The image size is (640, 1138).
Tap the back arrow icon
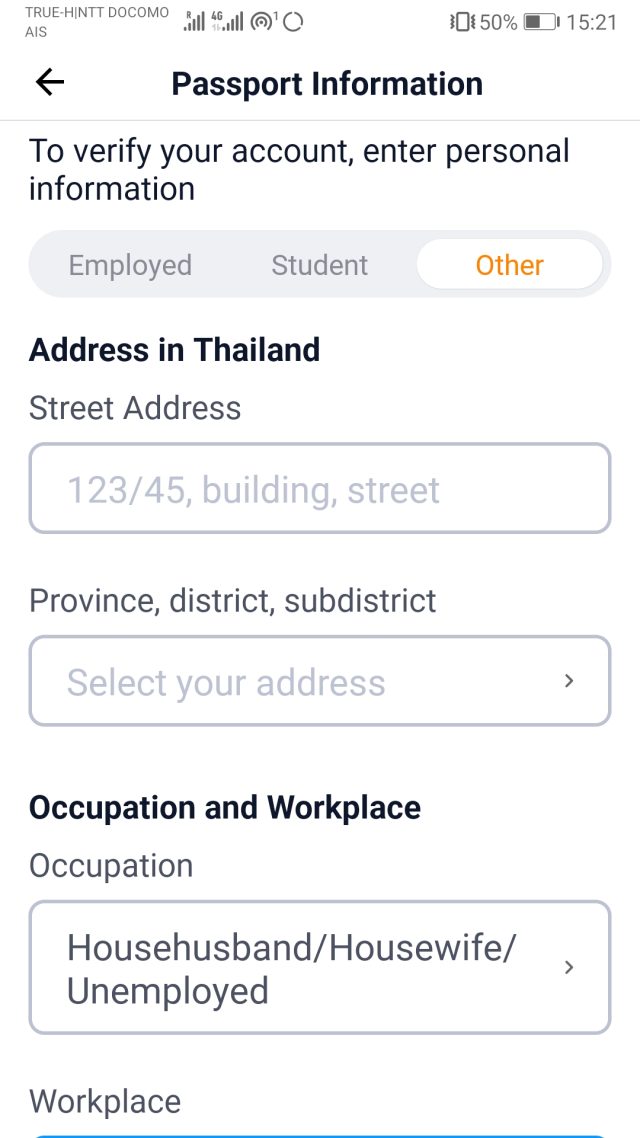coord(49,83)
